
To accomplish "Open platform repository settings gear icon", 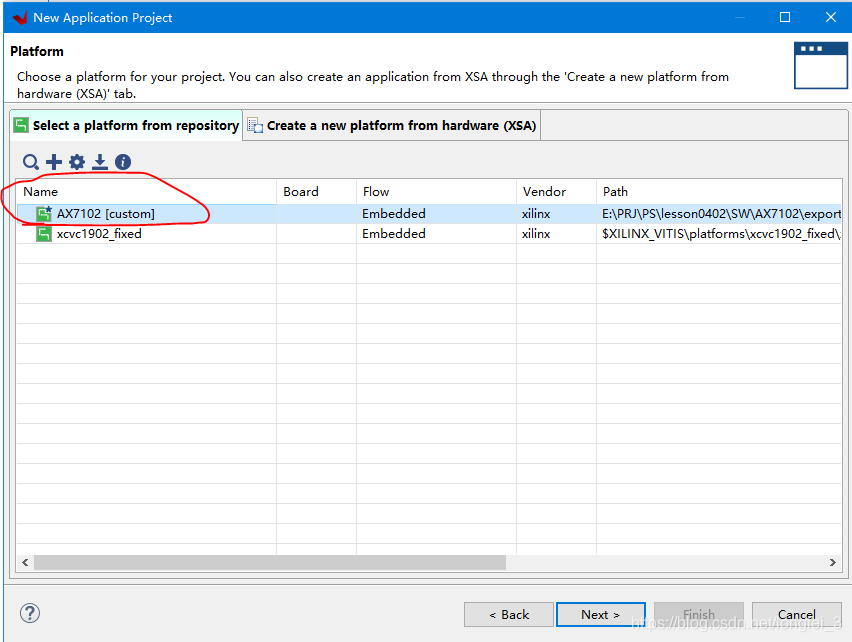I will (x=77, y=162).
